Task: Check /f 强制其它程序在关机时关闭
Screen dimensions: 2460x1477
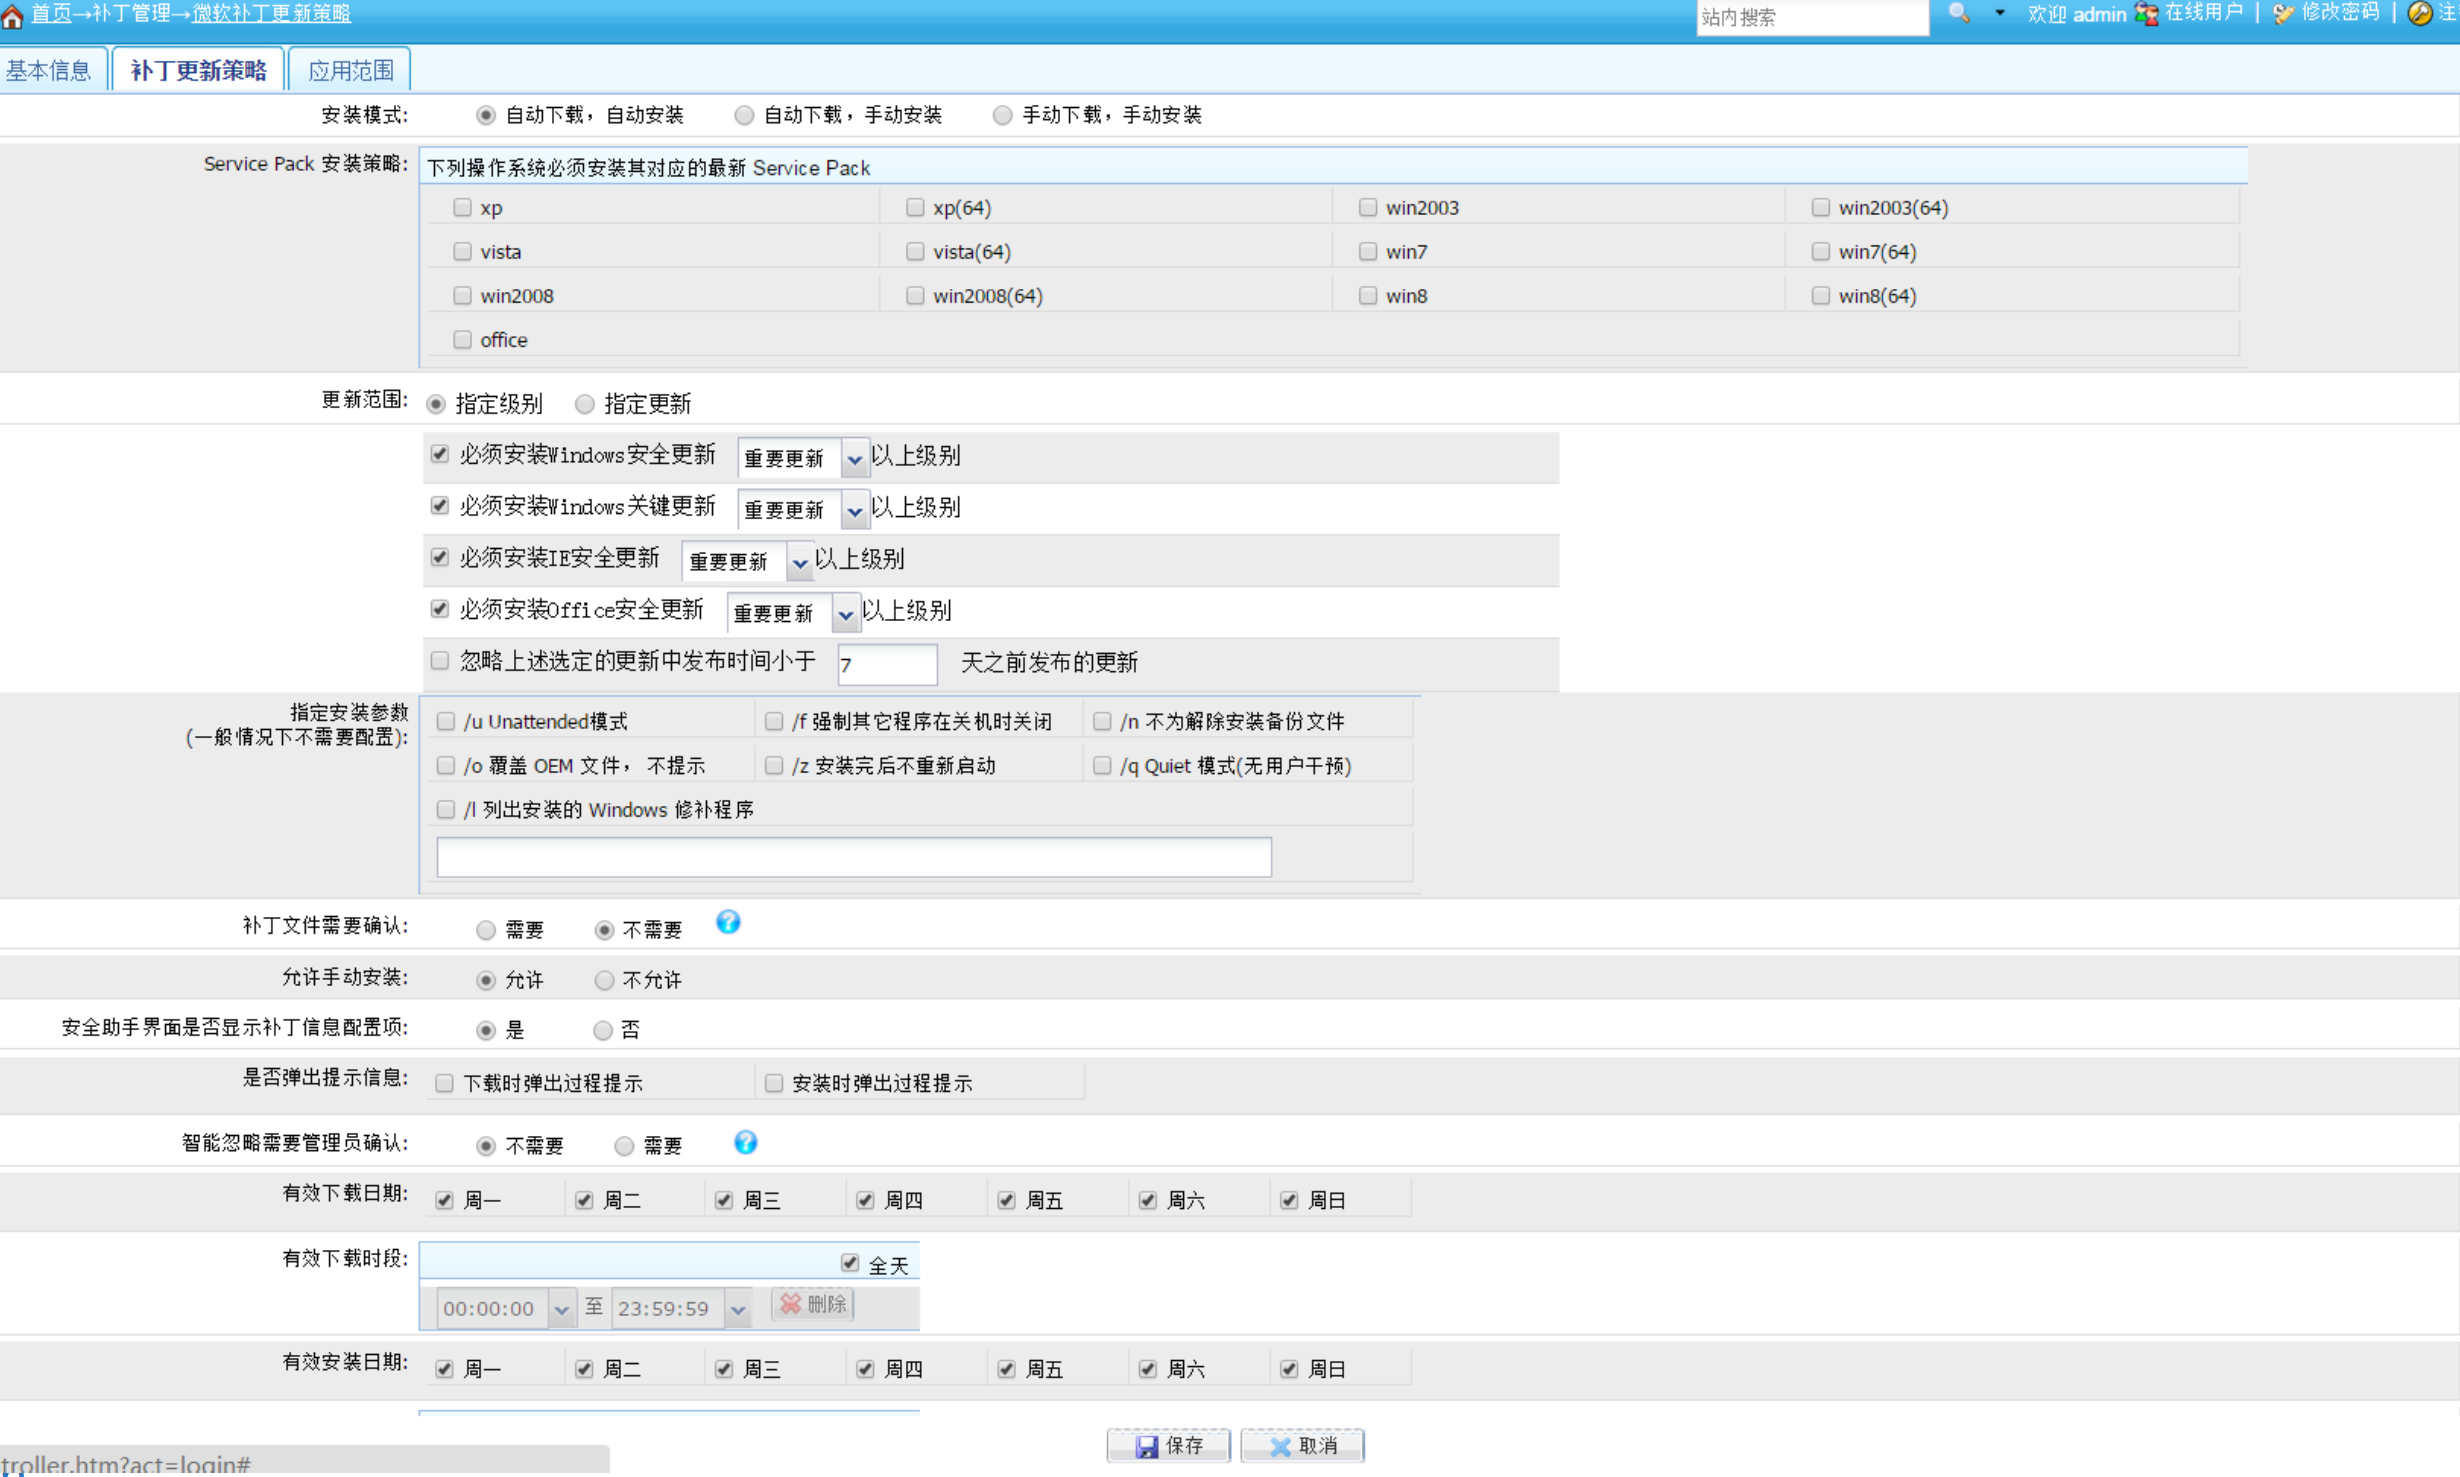Action: click(773, 721)
